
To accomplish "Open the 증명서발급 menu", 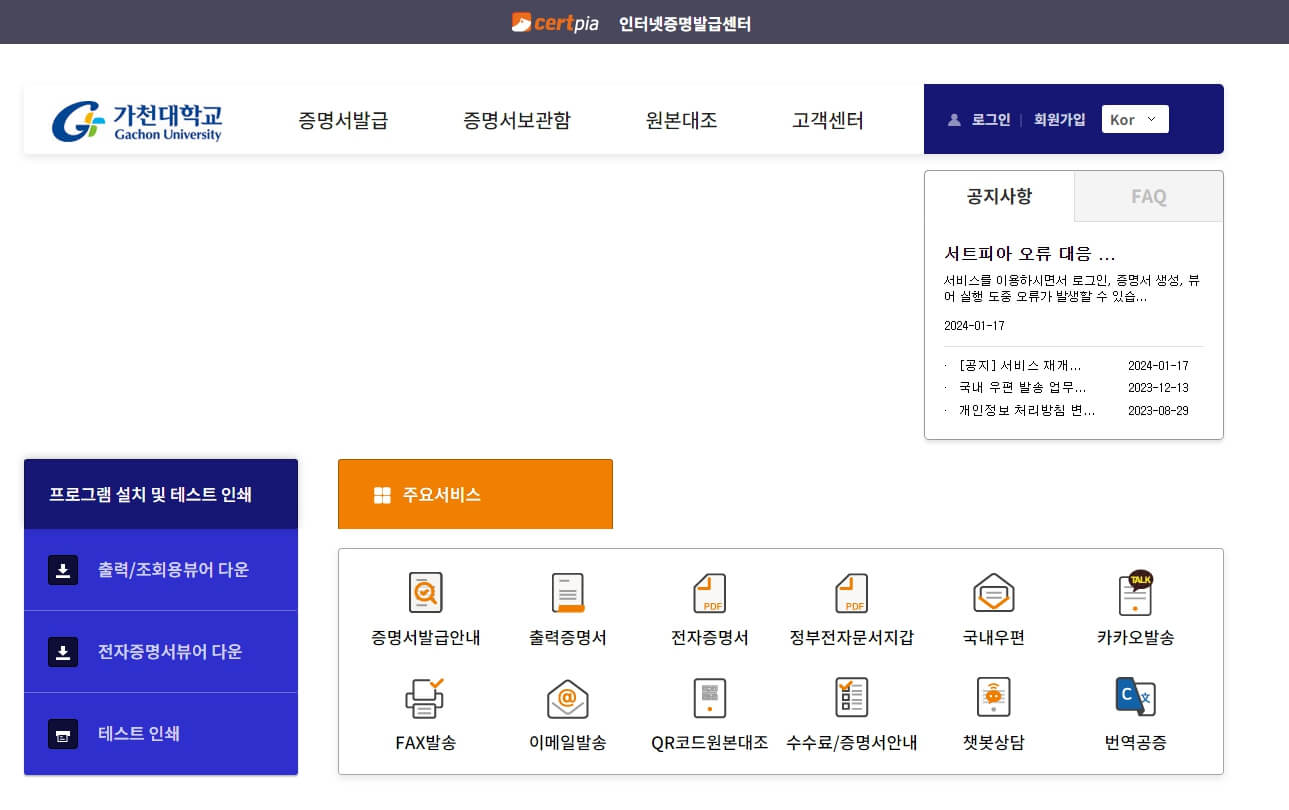I will point(343,121).
